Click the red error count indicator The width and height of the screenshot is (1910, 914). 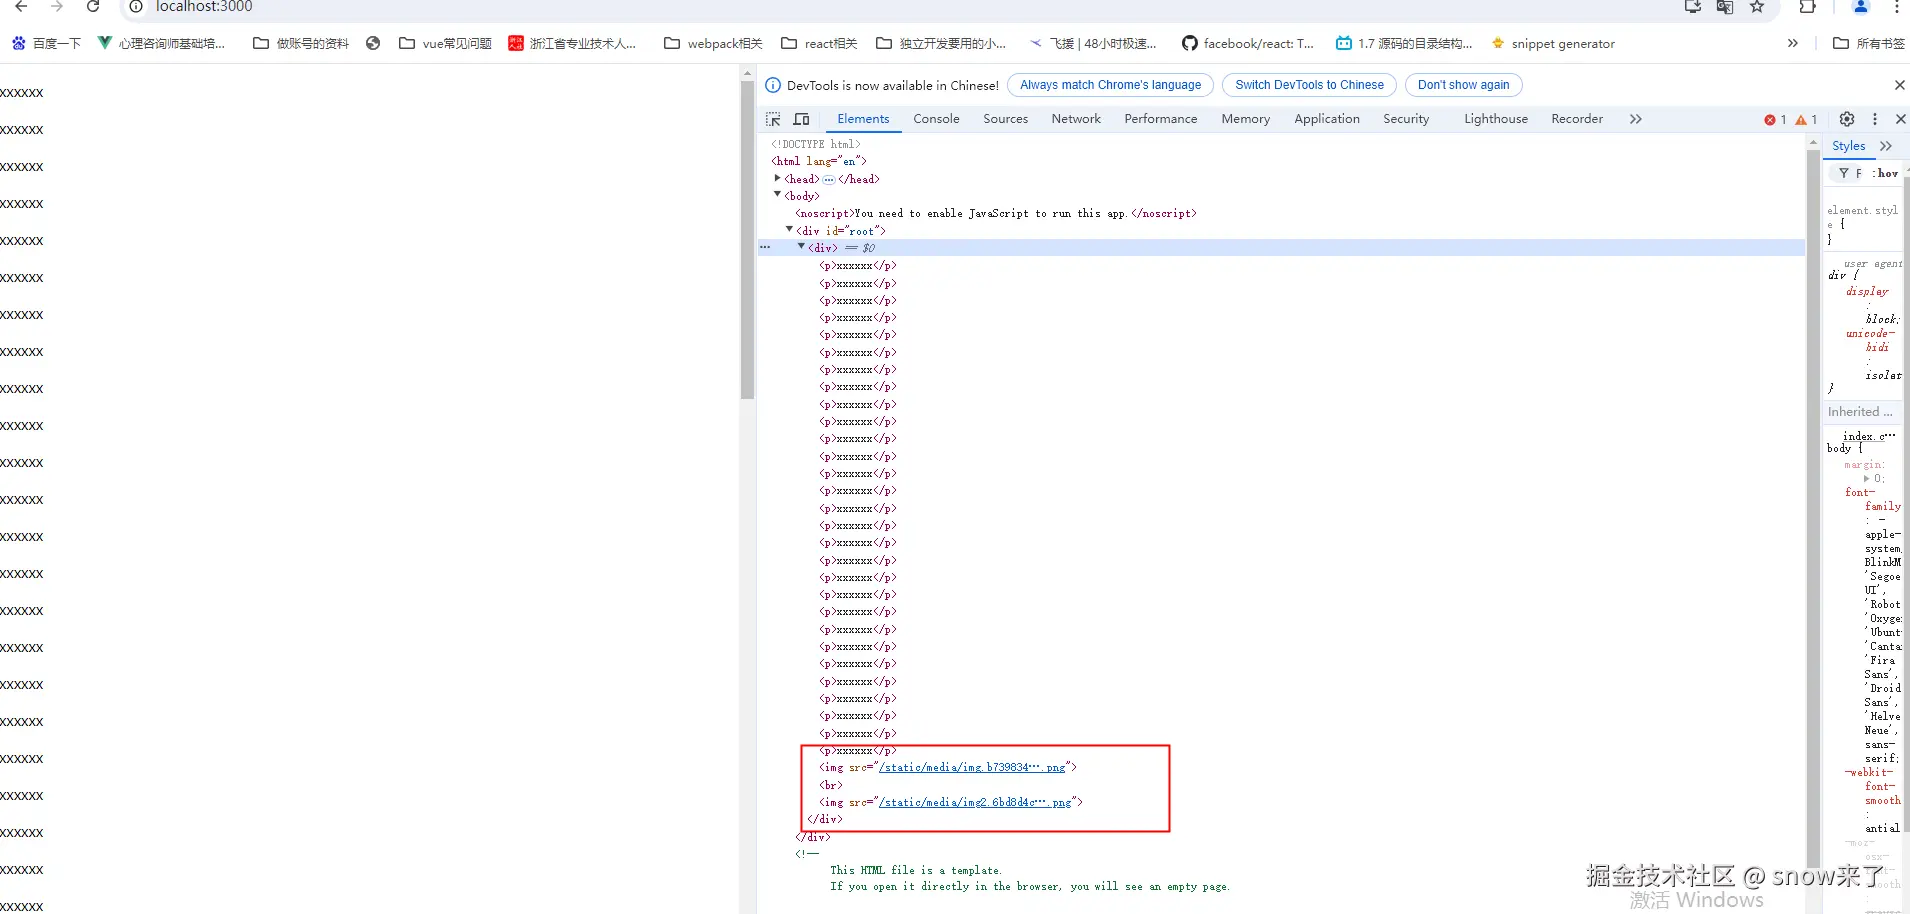[1775, 120]
